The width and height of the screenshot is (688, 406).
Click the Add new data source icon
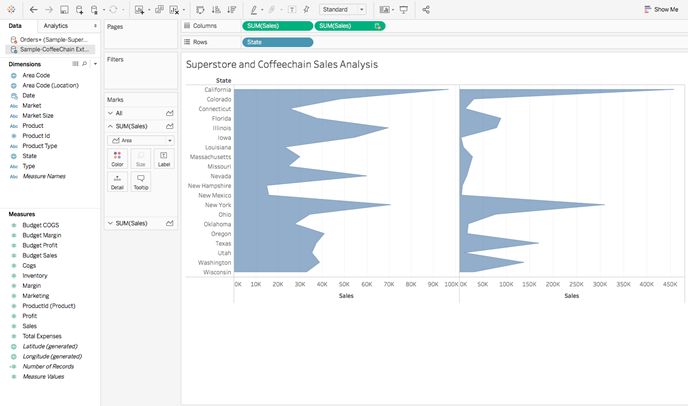pyautogui.click(x=79, y=9)
